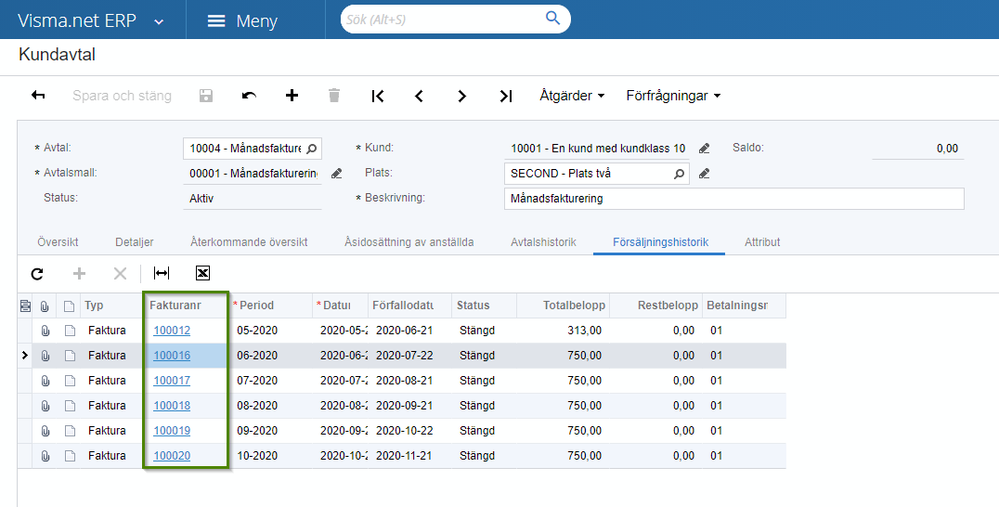The width and height of the screenshot is (999, 507).
Task: Open the note icon for invoice 100017
Action: click(x=69, y=381)
